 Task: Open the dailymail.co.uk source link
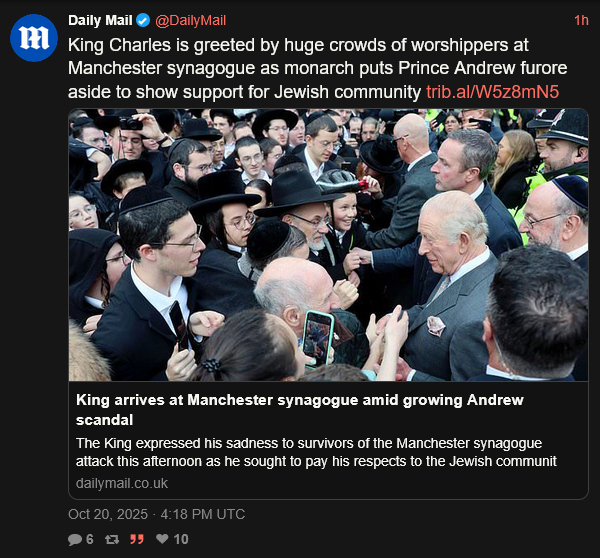pyautogui.click(x=122, y=483)
